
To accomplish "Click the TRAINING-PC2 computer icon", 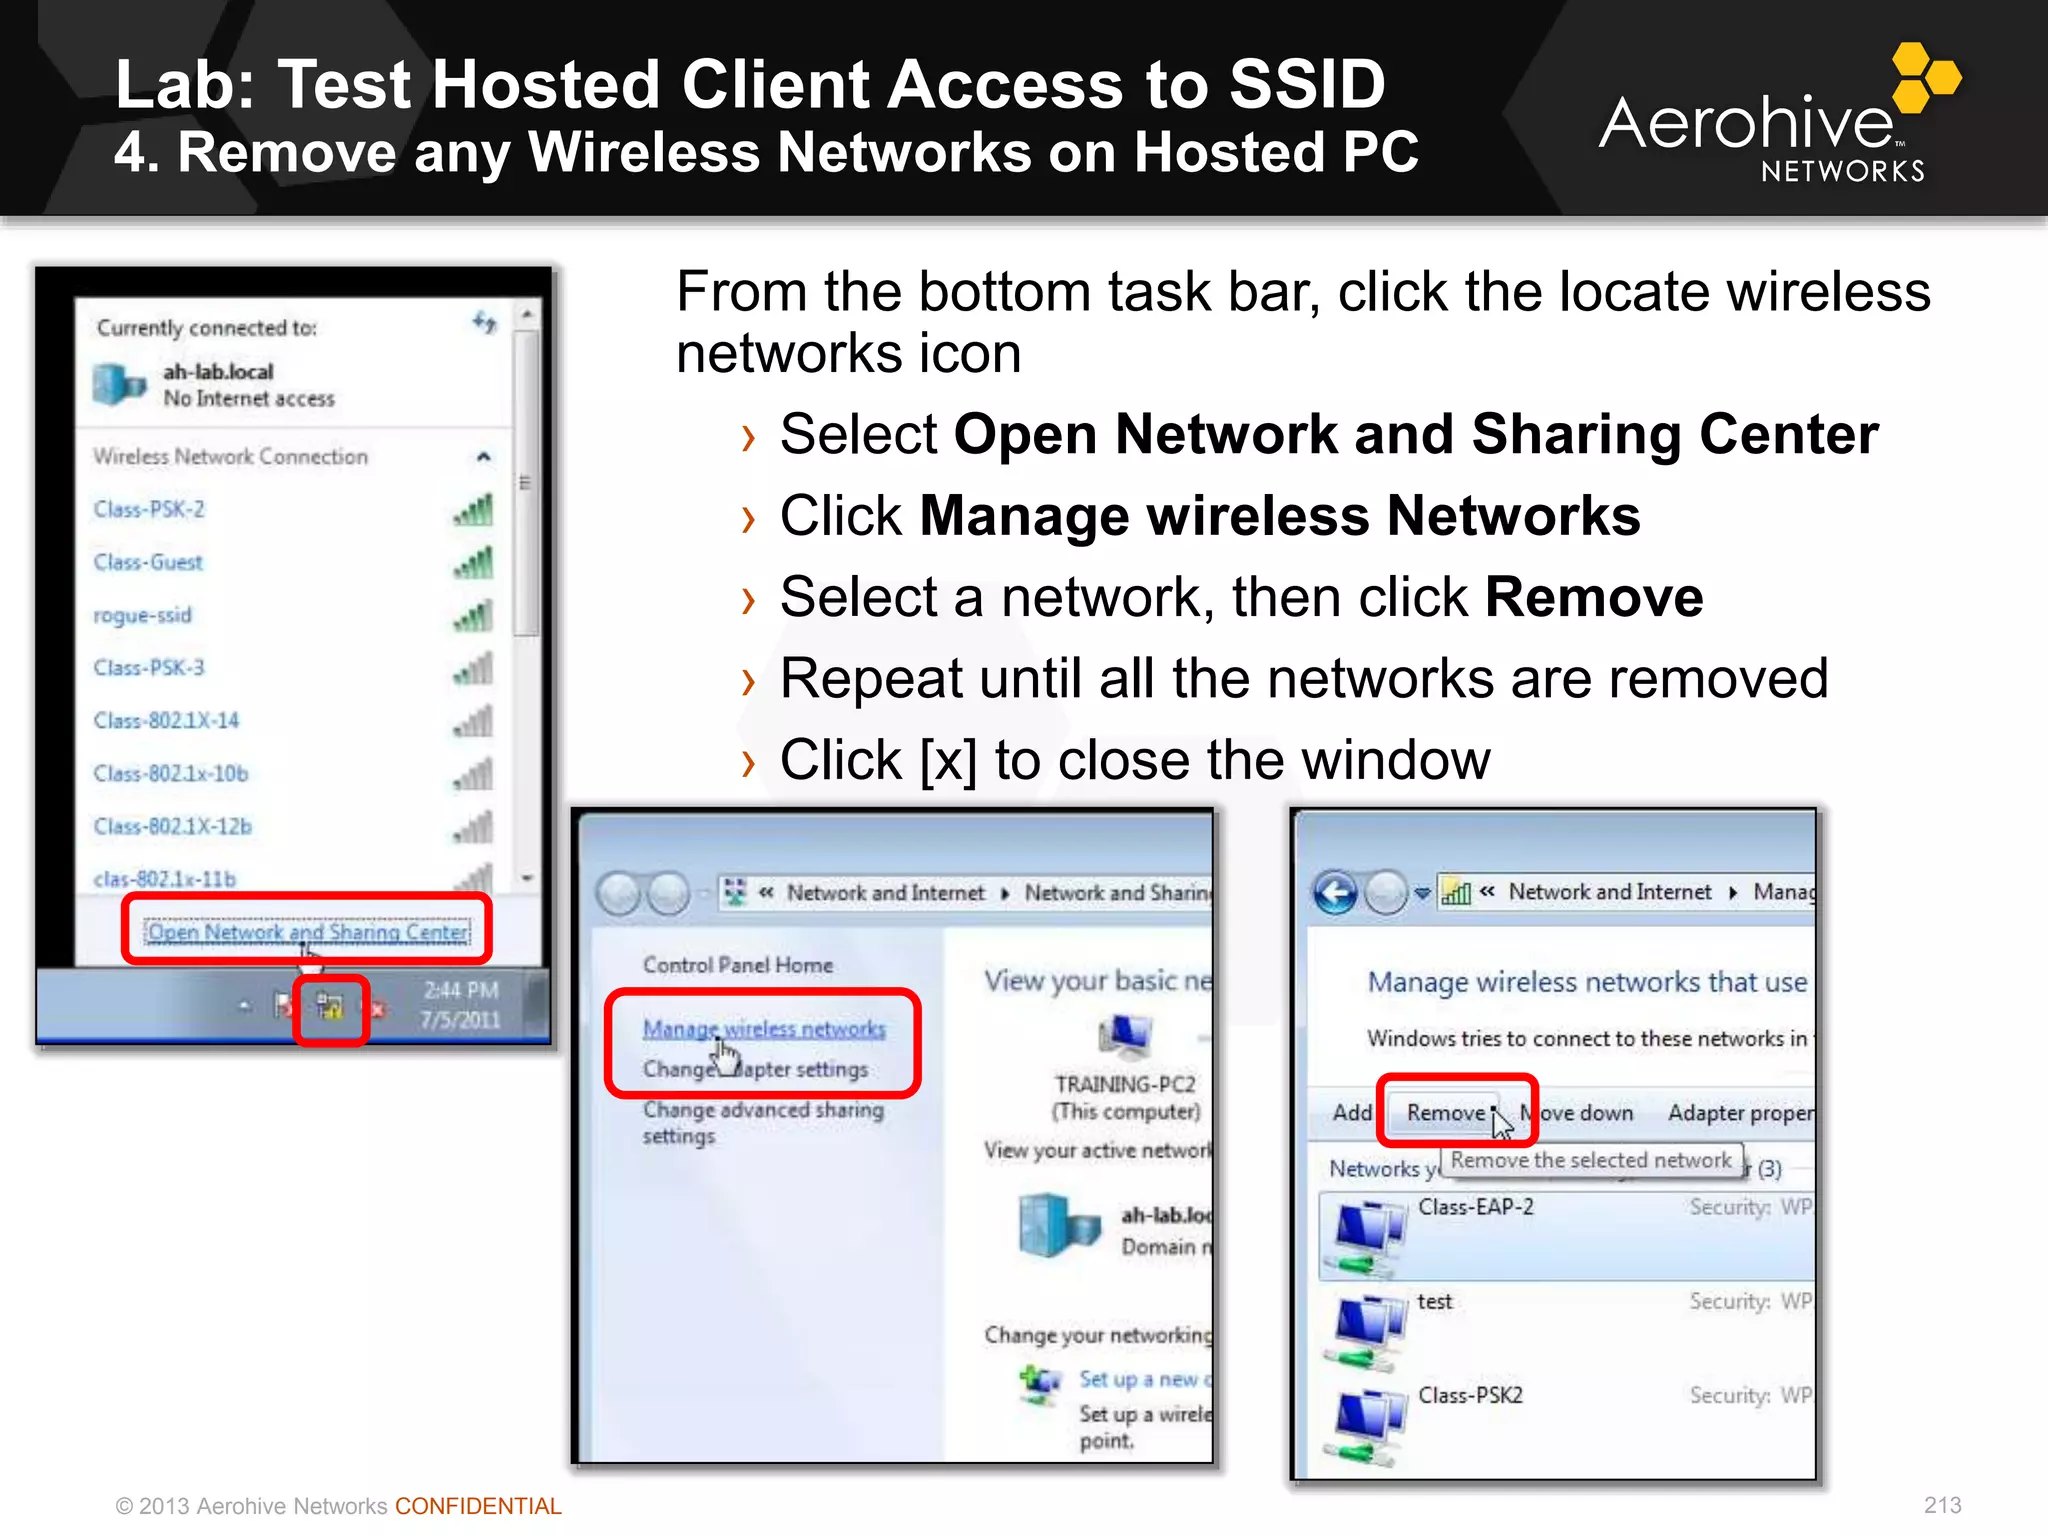I will coord(1125,1036).
